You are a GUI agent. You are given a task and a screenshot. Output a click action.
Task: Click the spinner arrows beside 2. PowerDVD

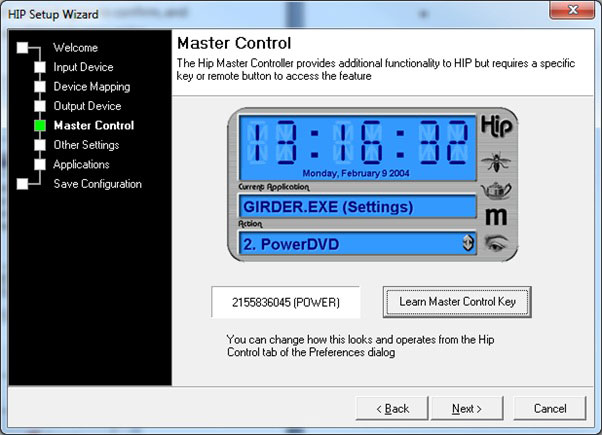(468, 243)
